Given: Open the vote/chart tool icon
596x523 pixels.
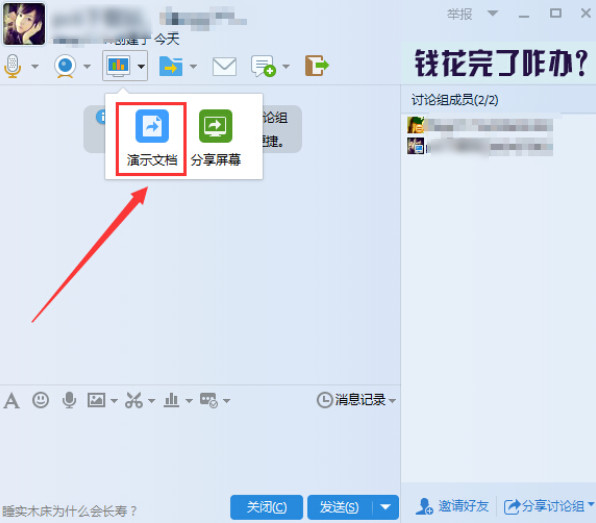Looking at the screenshot, I should (x=171, y=400).
